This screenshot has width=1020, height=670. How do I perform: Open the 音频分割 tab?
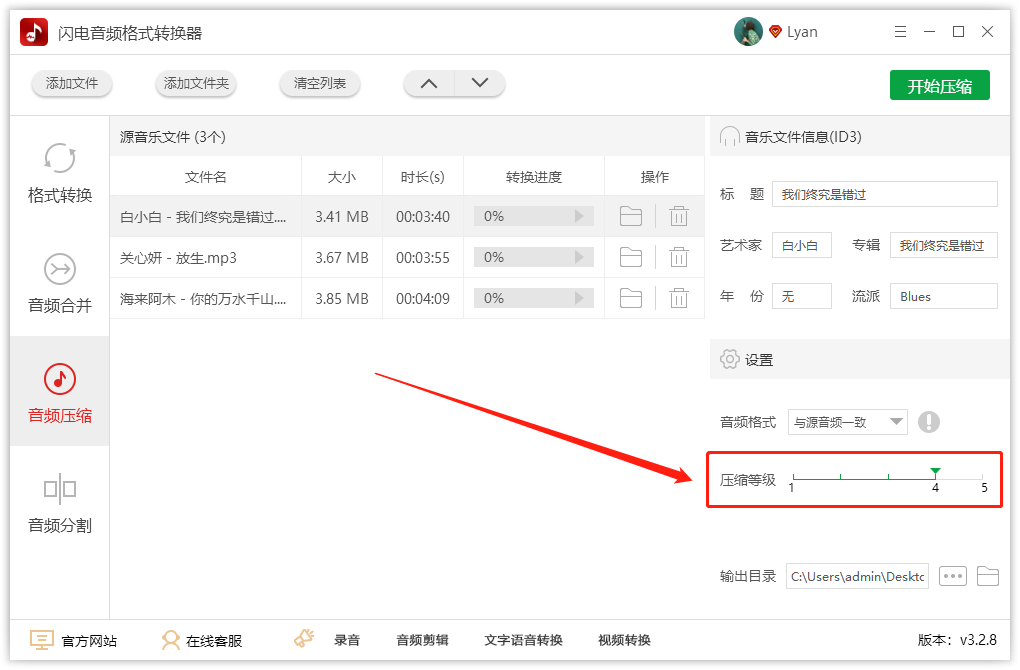[60, 502]
